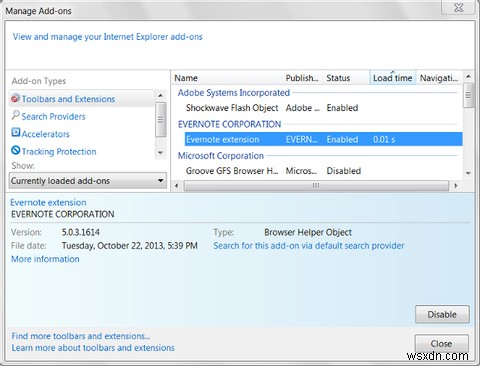Click the EVERNOTE CORPORATION group header
This screenshot has height=366, width=480.
pyautogui.click(x=229, y=124)
